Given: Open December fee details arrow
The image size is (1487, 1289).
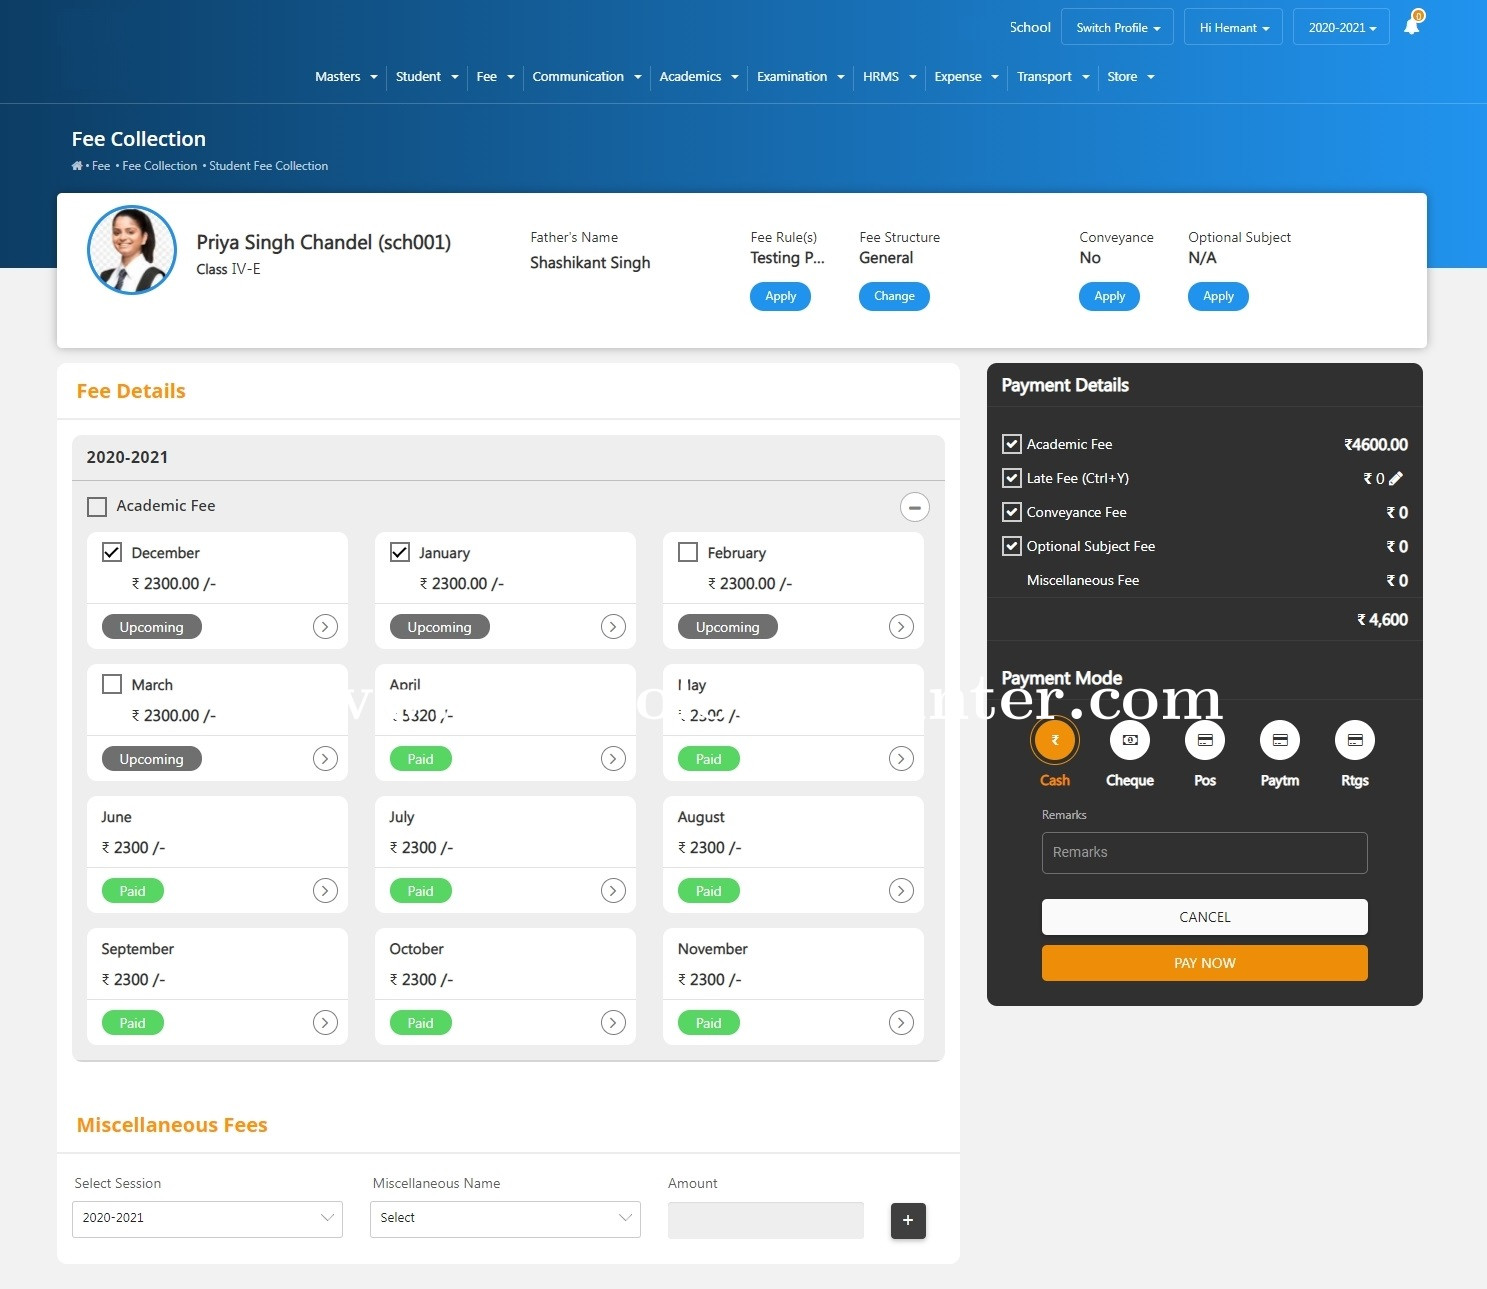Looking at the screenshot, I should [325, 627].
